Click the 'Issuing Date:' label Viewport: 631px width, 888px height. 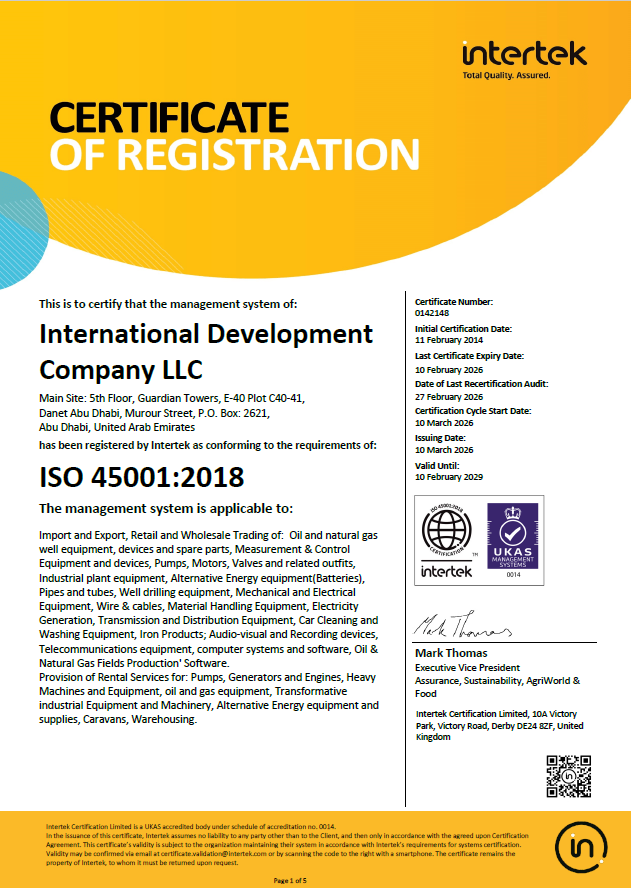pyautogui.click(x=440, y=438)
